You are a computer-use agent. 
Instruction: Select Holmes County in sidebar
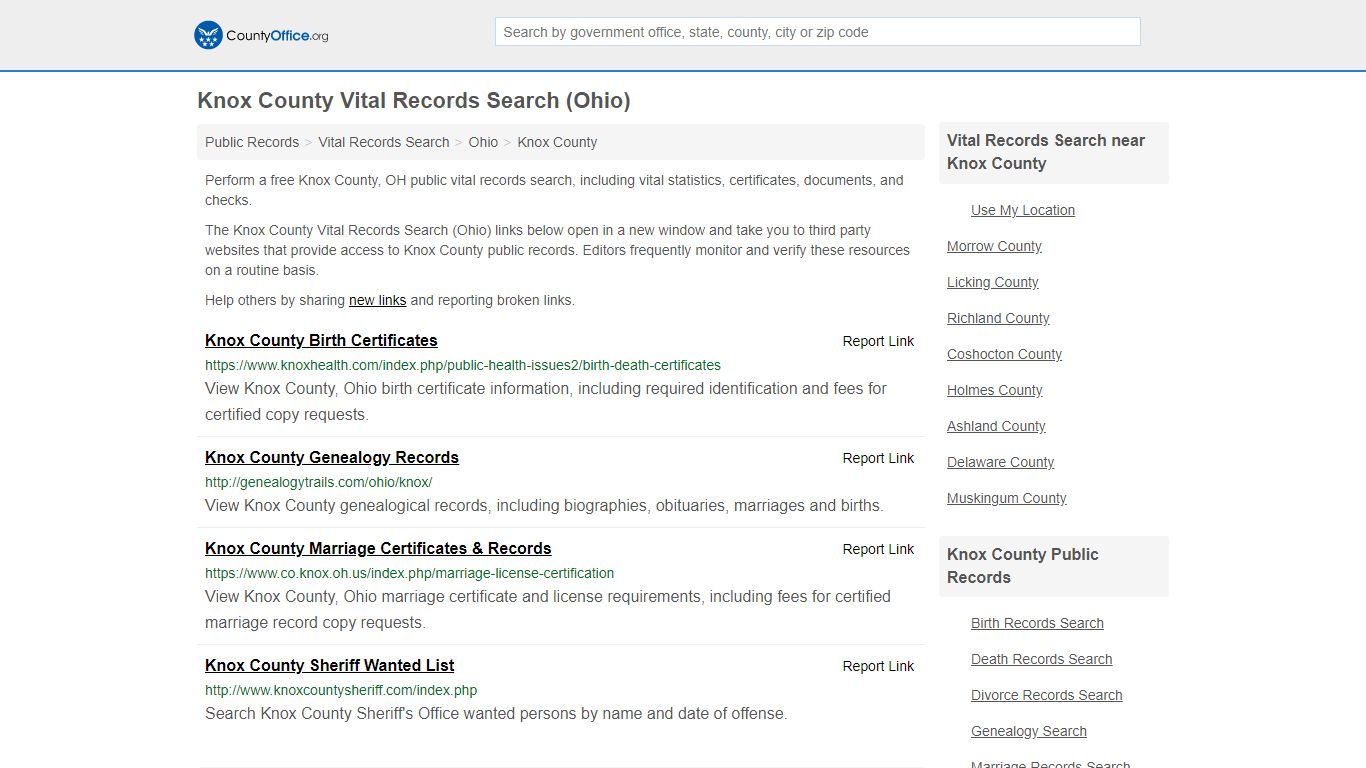click(x=995, y=390)
